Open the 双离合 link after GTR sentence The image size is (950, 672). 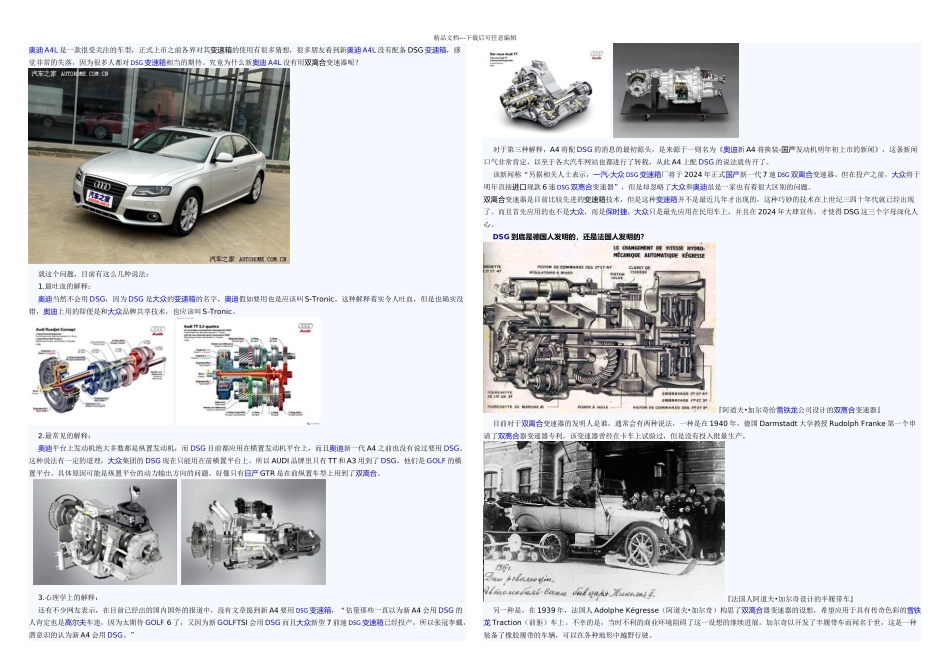coord(366,473)
